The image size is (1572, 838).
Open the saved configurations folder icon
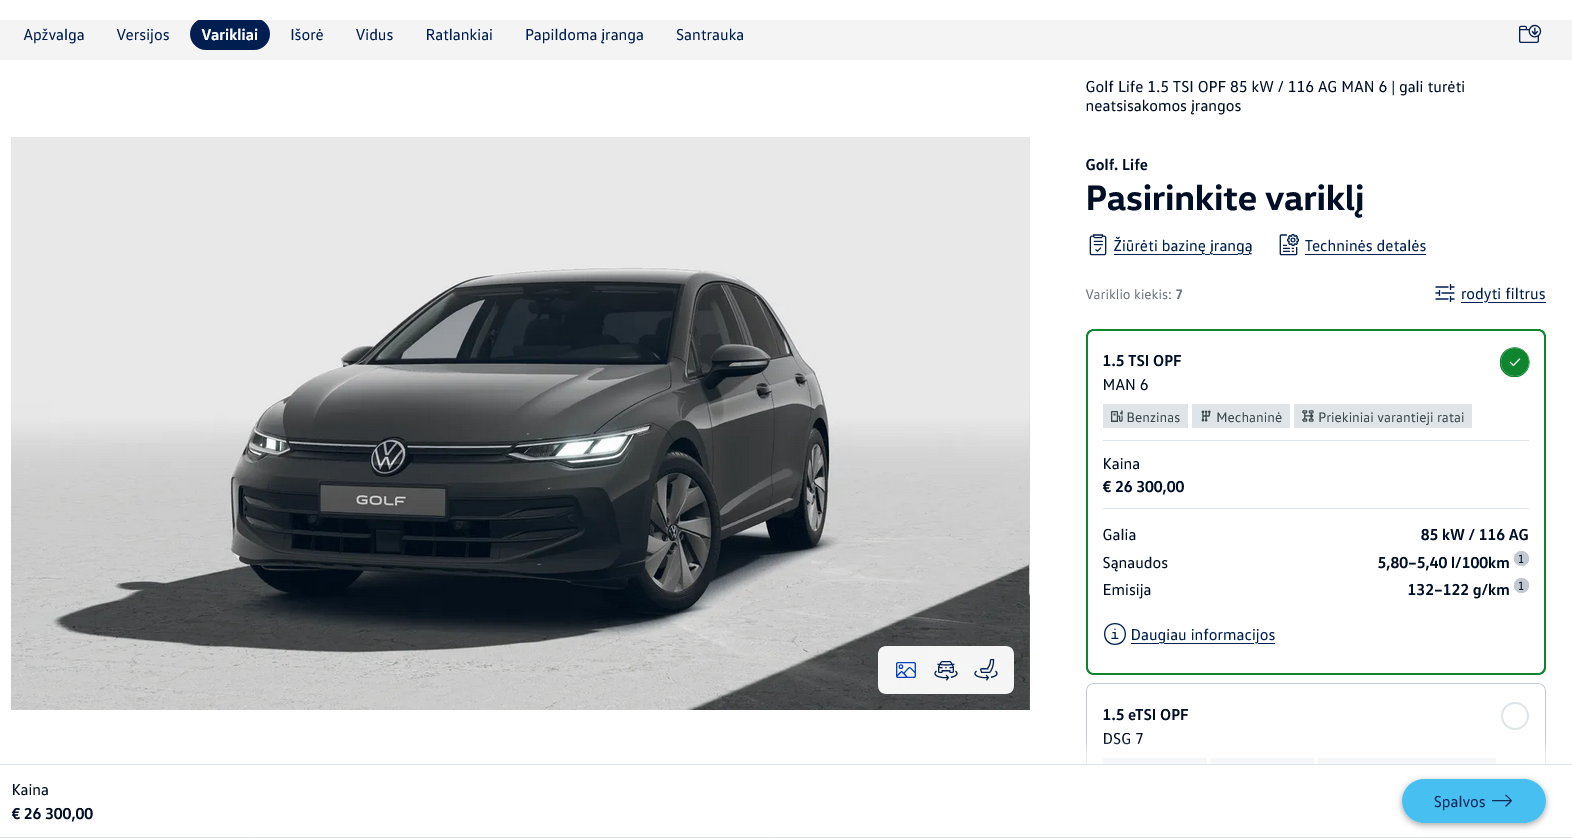point(1529,35)
